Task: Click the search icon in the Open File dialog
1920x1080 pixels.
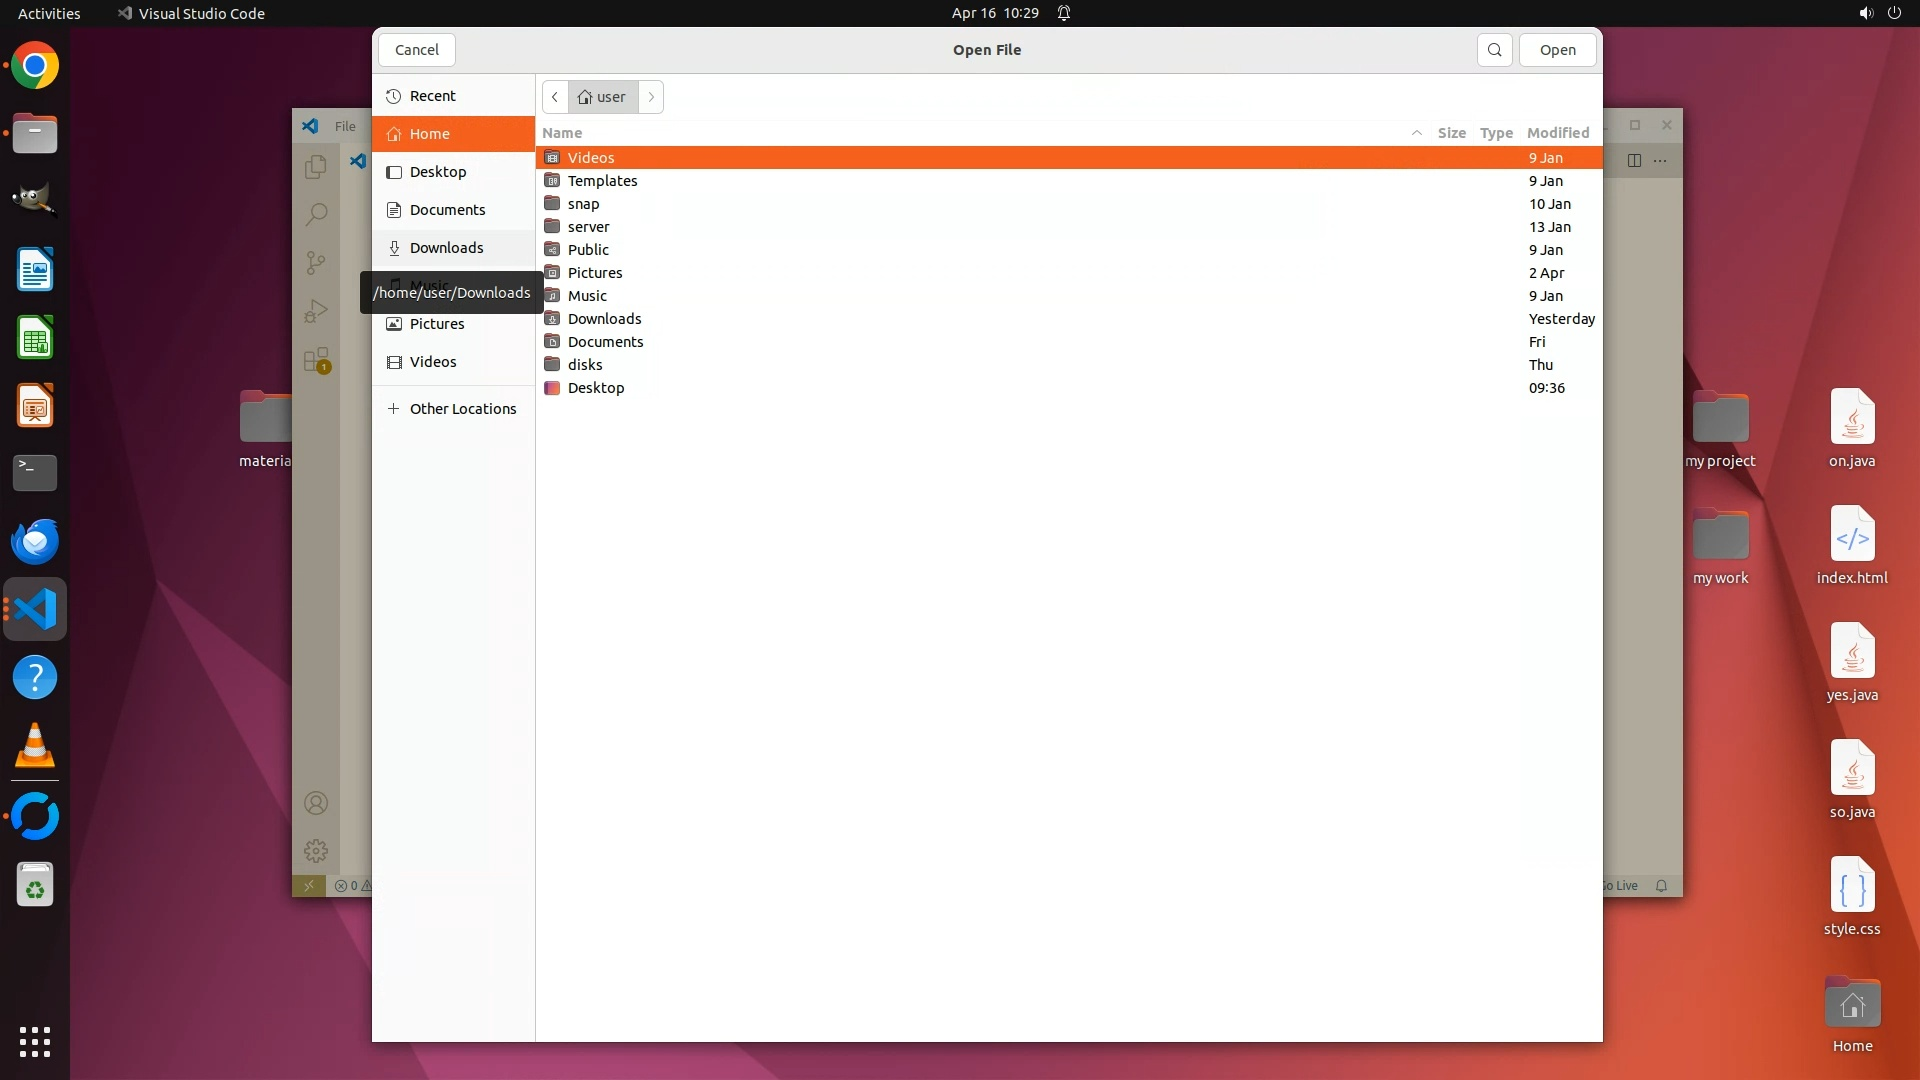Action: pos(1494,50)
